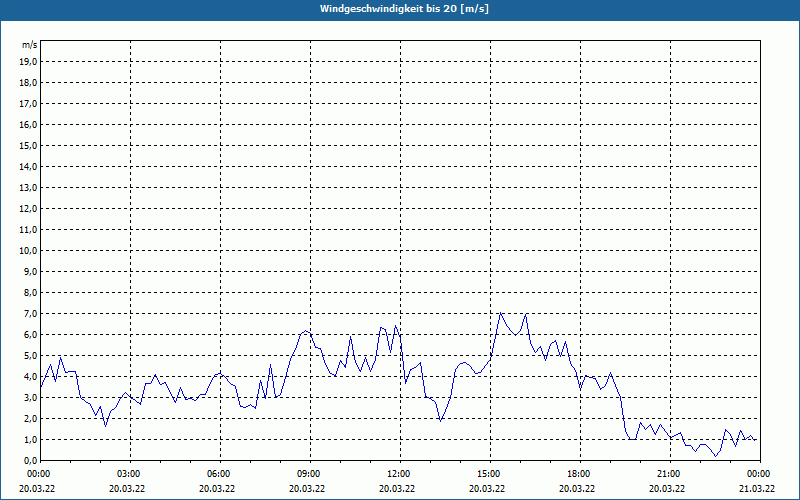Select the "20.03.22" date under 15:00
Image resolution: width=800 pixels, height=500 pixels.
[x=487, y=489]
